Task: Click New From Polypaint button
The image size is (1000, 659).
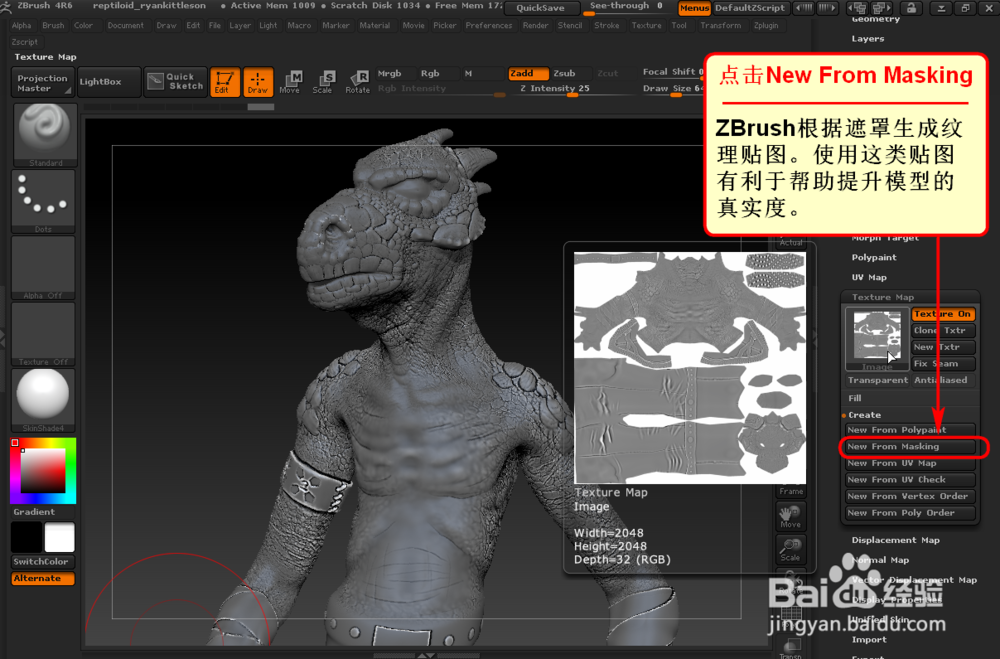Action: pos(911,430)
